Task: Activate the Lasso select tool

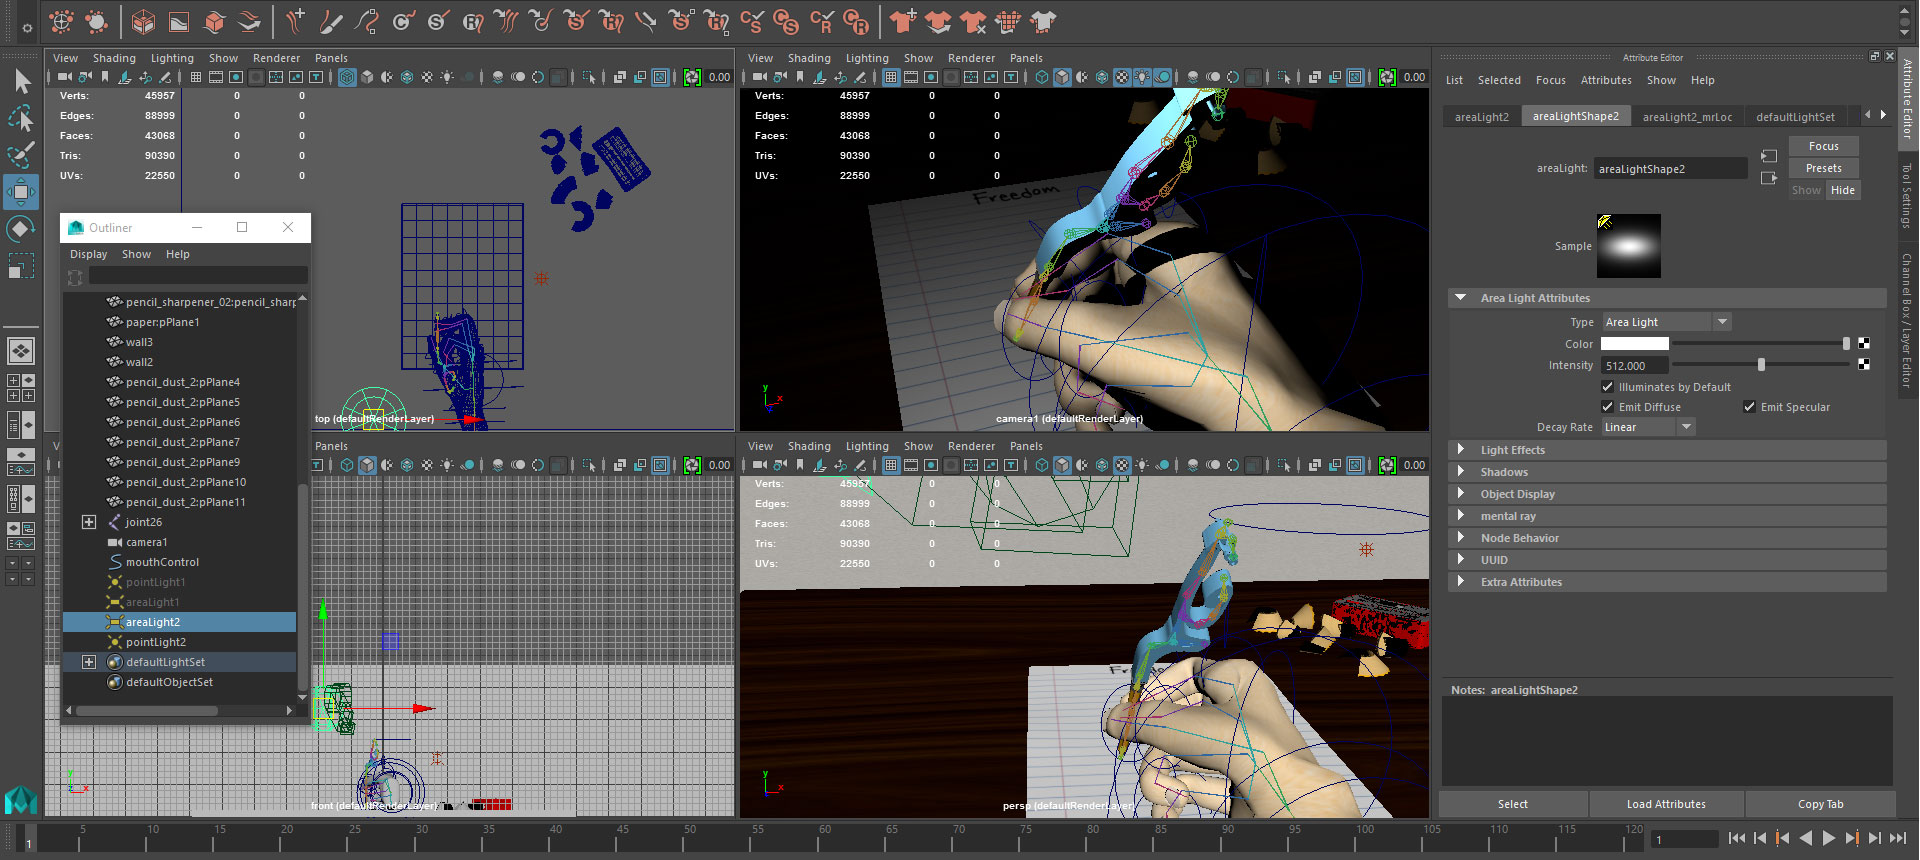Action: pos(21,119)
